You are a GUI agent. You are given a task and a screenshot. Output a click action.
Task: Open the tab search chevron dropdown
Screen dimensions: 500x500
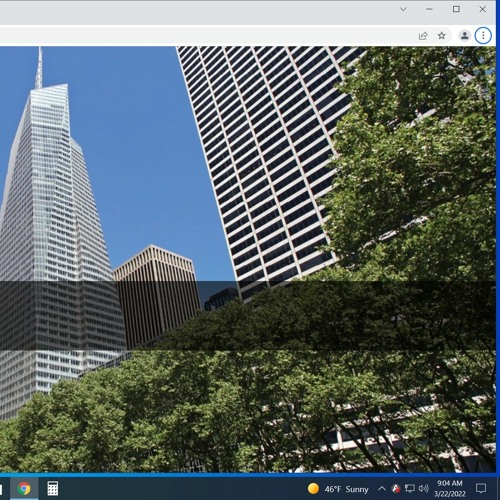[x=403, y=9]
